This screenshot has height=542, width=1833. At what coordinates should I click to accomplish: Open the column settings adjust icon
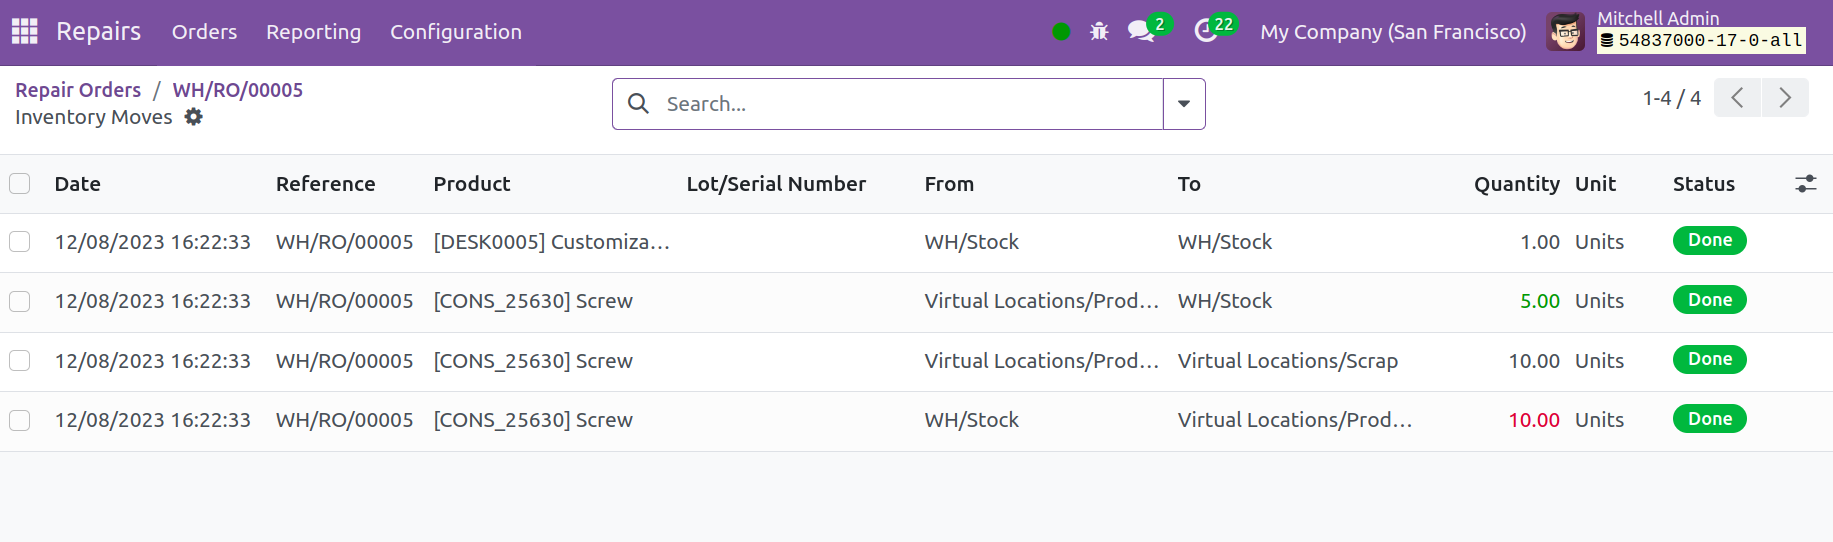tap(1805, 184)
